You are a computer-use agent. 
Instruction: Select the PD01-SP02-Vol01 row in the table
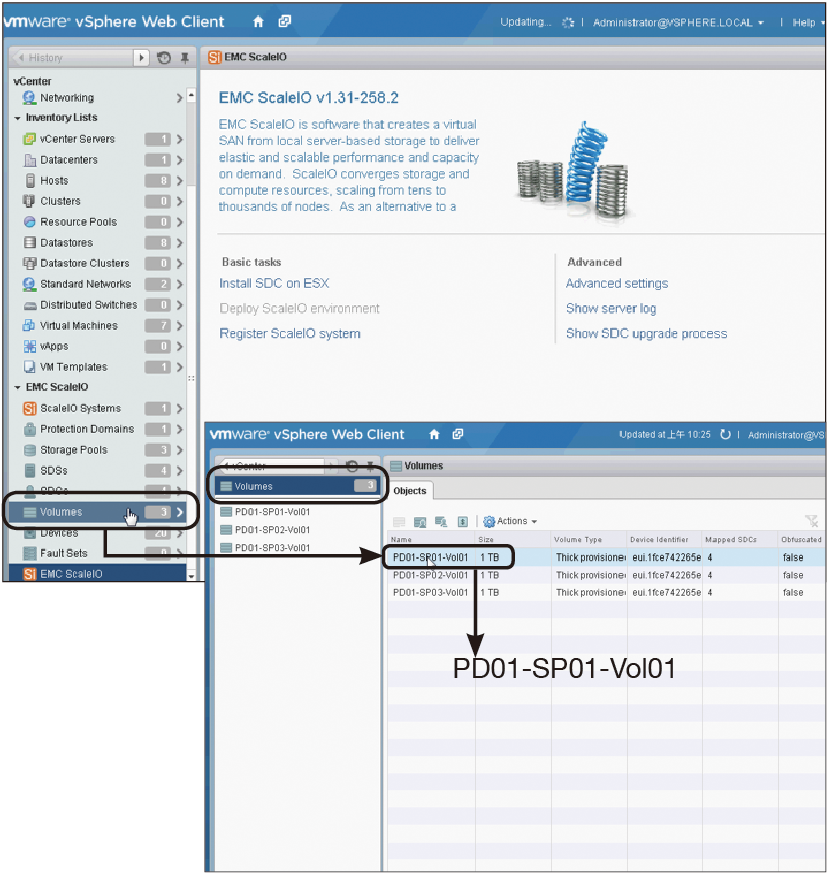605,575
